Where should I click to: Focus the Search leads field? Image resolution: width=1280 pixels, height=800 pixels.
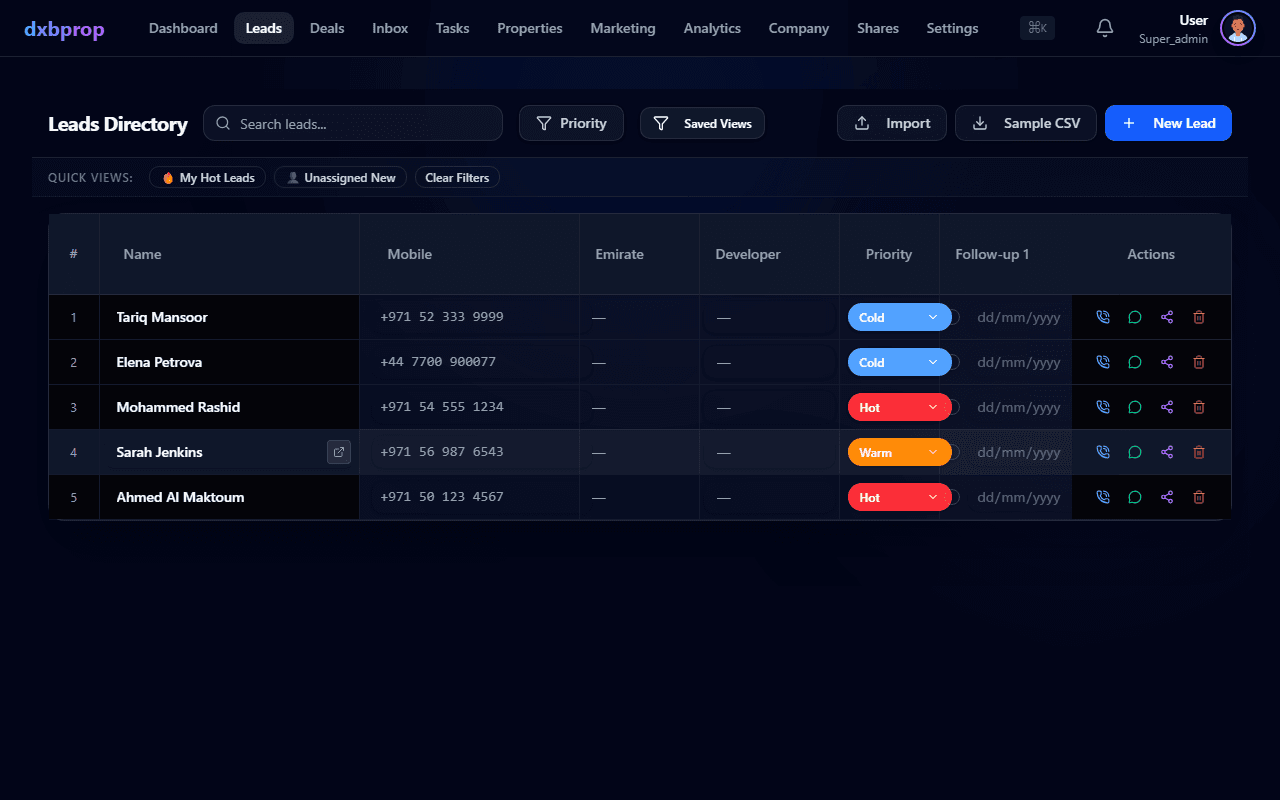[353, 123]
